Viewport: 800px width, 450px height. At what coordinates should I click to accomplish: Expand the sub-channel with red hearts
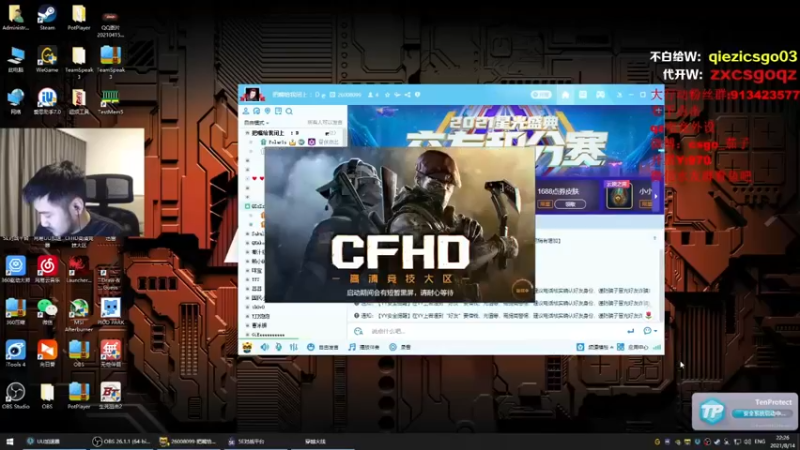tap(247, 178)
